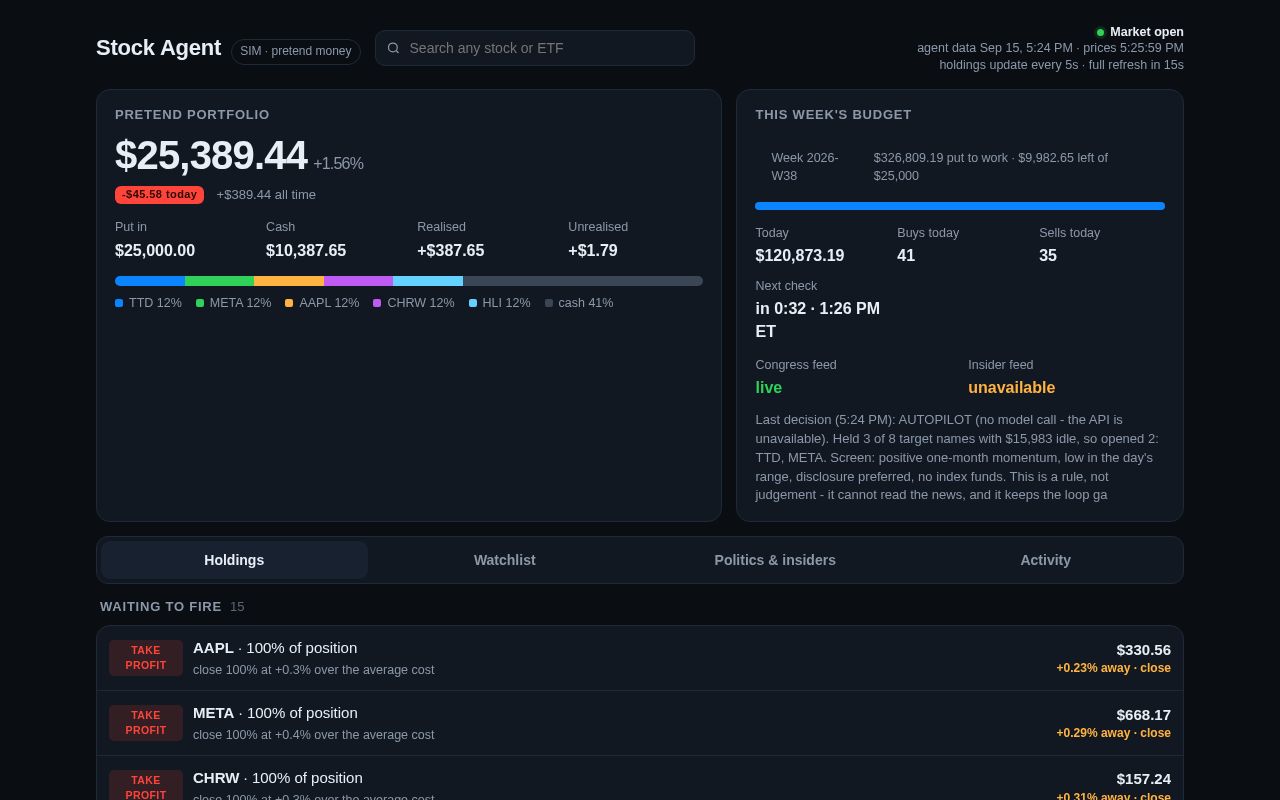Select the CHRW 100% of position row

tap(640, 778)
